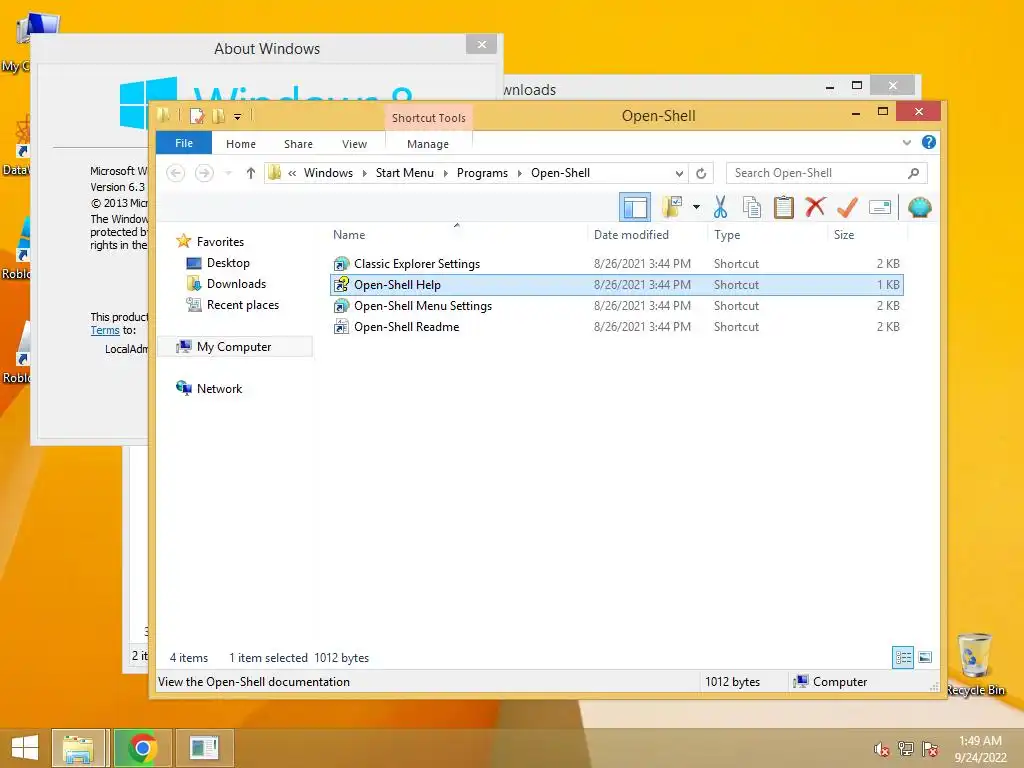Image resolution: width=1024 pixels, height=768 pixels.
Task: Select the Open-Shell Readme shortcut
Action: click(617, 327)
